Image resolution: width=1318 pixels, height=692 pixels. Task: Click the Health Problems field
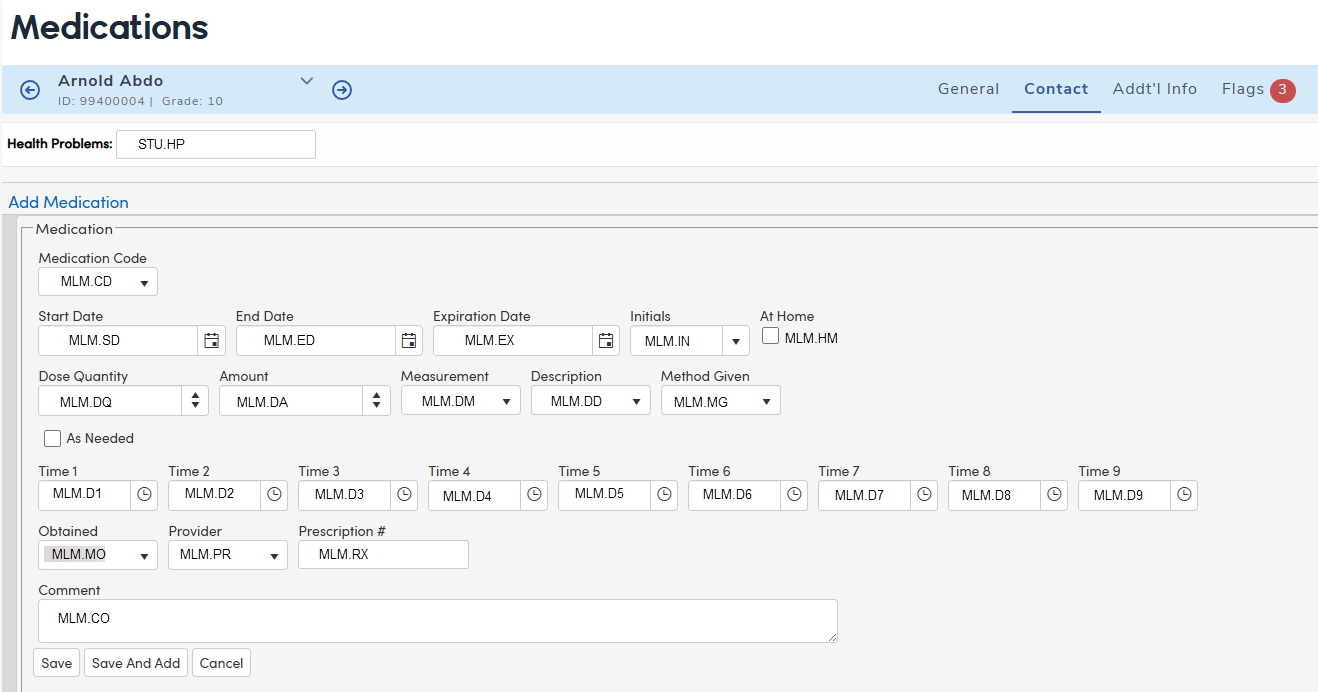click(216, 144)
